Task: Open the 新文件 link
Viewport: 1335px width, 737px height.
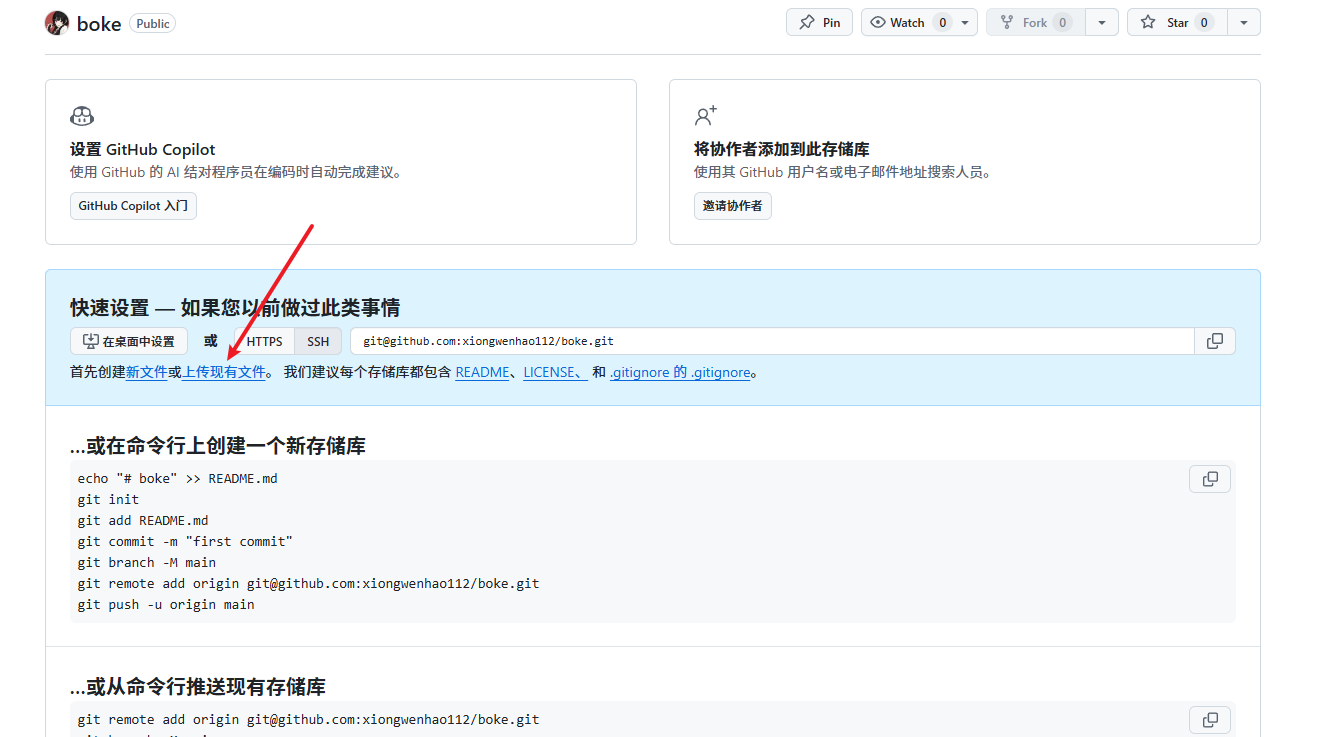Action: click(x=146, y=372)
